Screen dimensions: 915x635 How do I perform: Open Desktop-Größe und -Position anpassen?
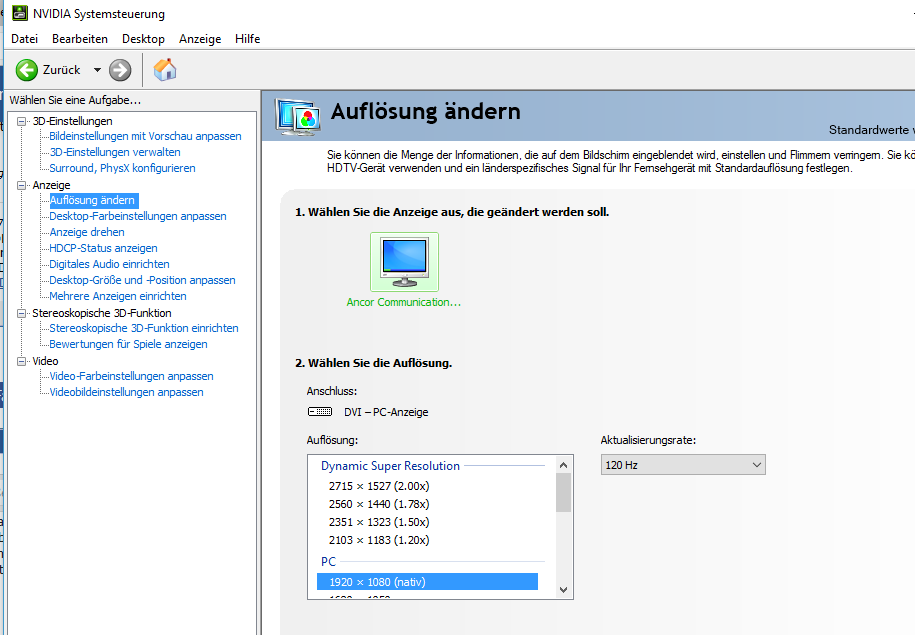[142, 280]
